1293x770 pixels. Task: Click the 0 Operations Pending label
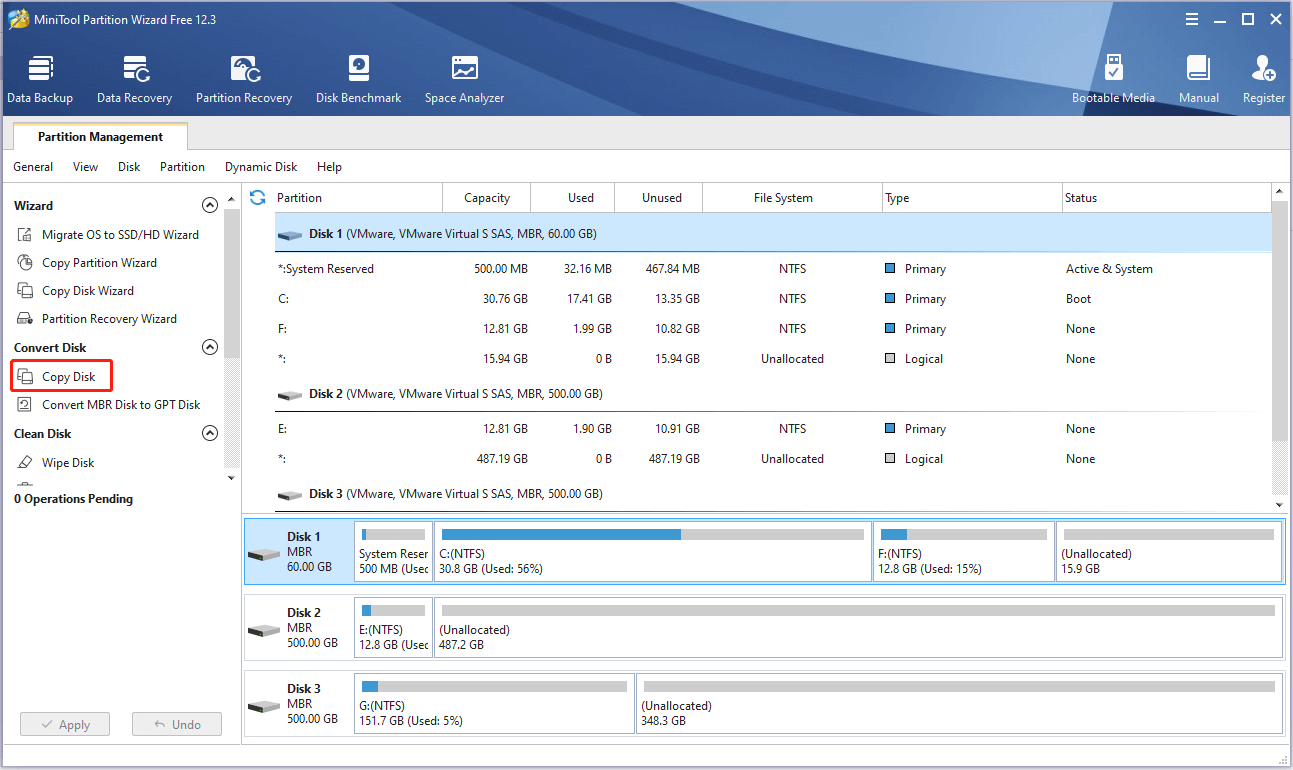click(73, 499)
